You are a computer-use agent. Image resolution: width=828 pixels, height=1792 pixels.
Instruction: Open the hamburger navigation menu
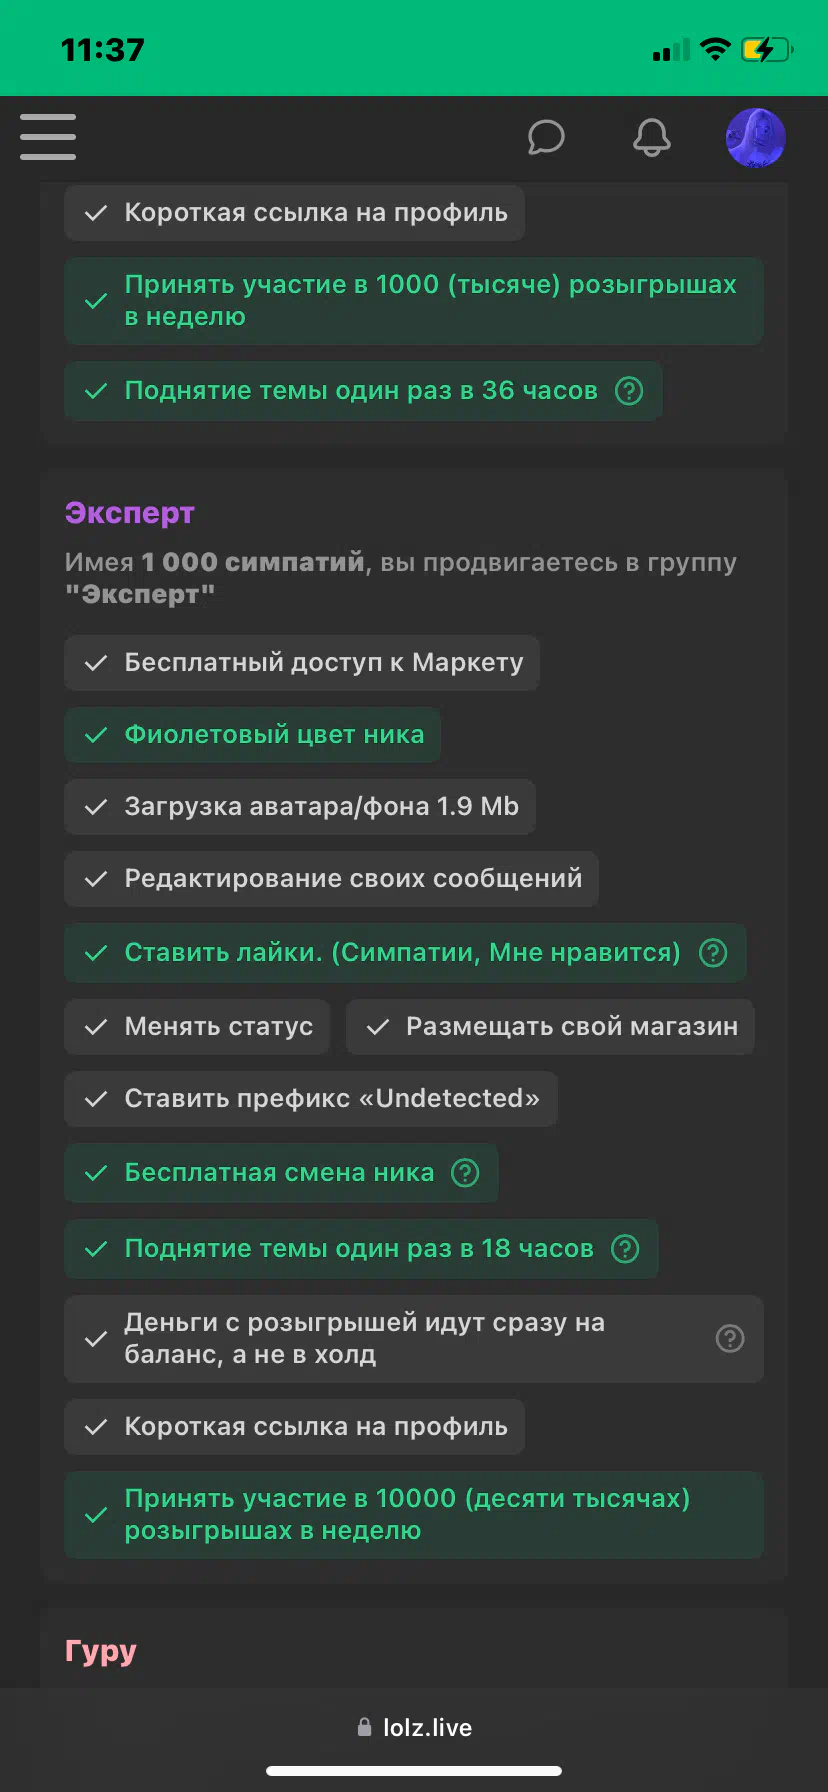point(48,137)
